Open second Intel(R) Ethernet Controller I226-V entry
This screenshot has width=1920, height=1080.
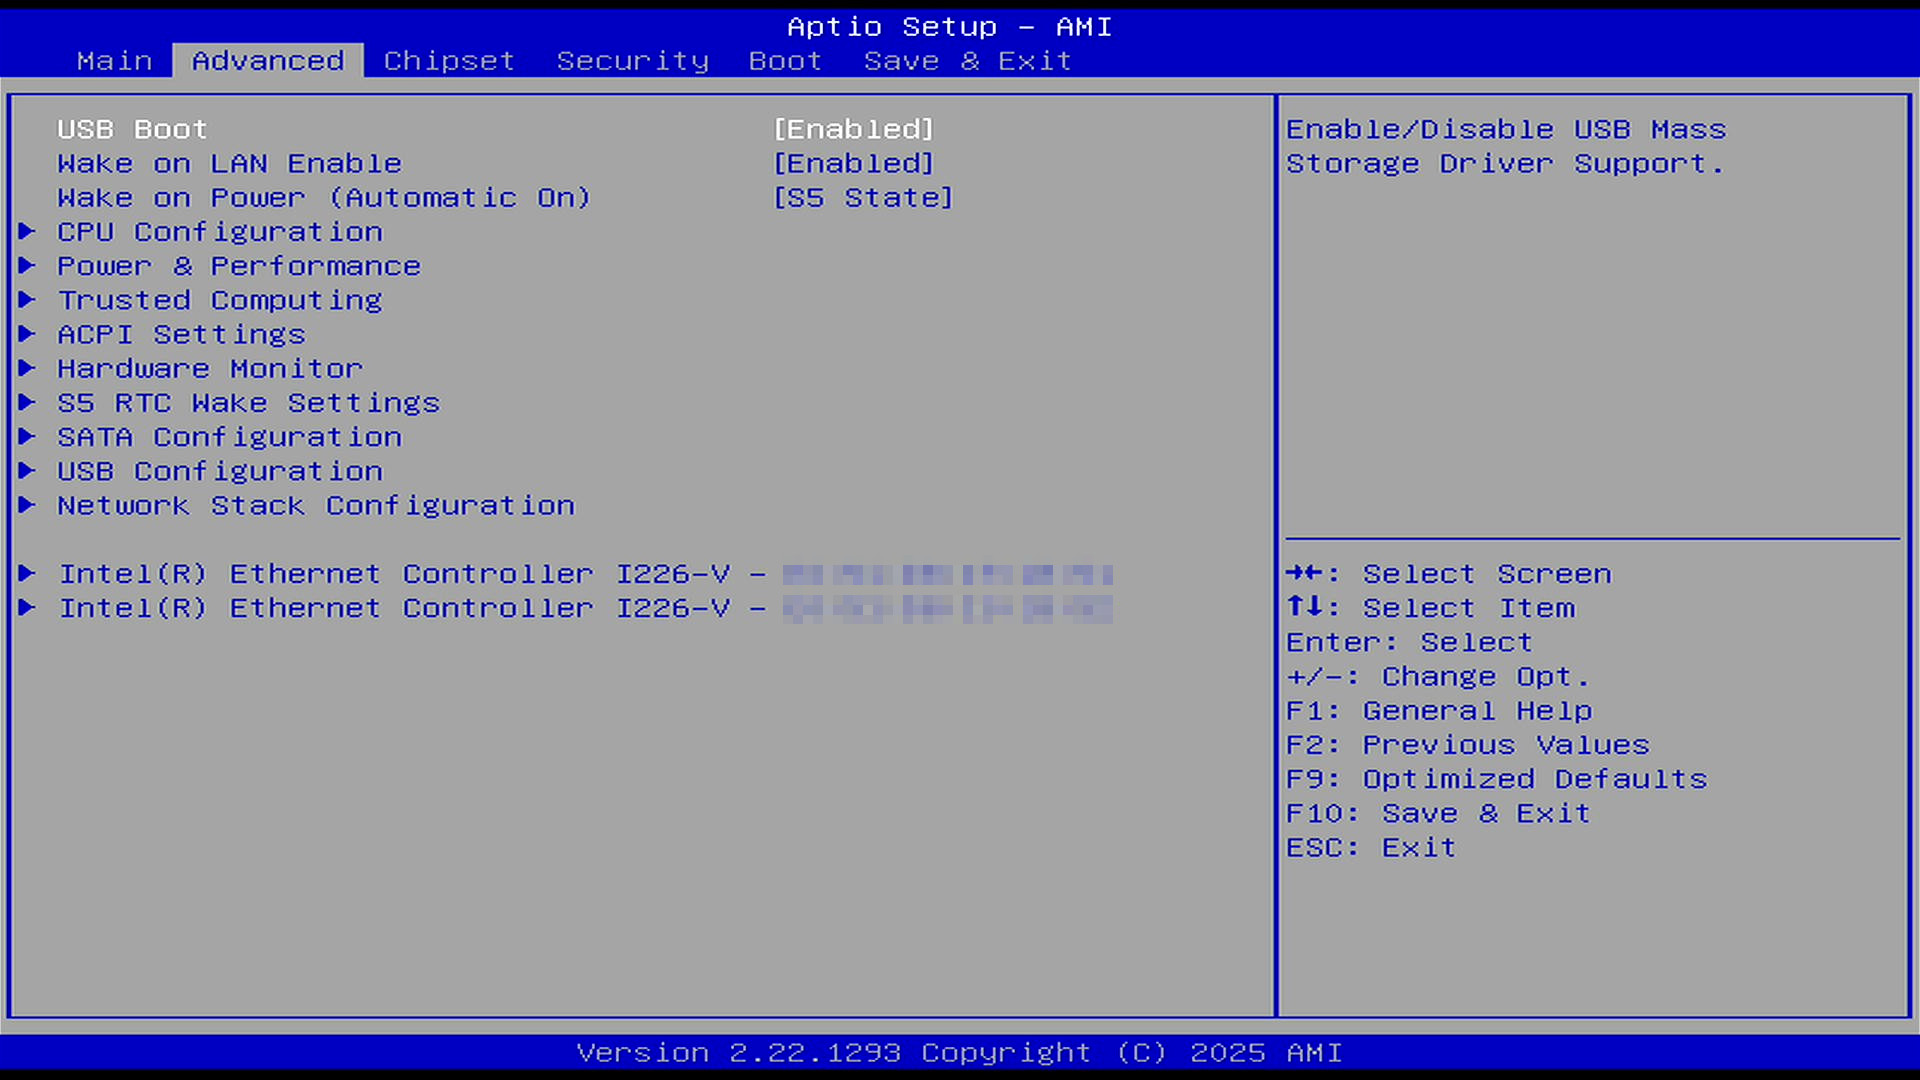(x=585, y=608)
